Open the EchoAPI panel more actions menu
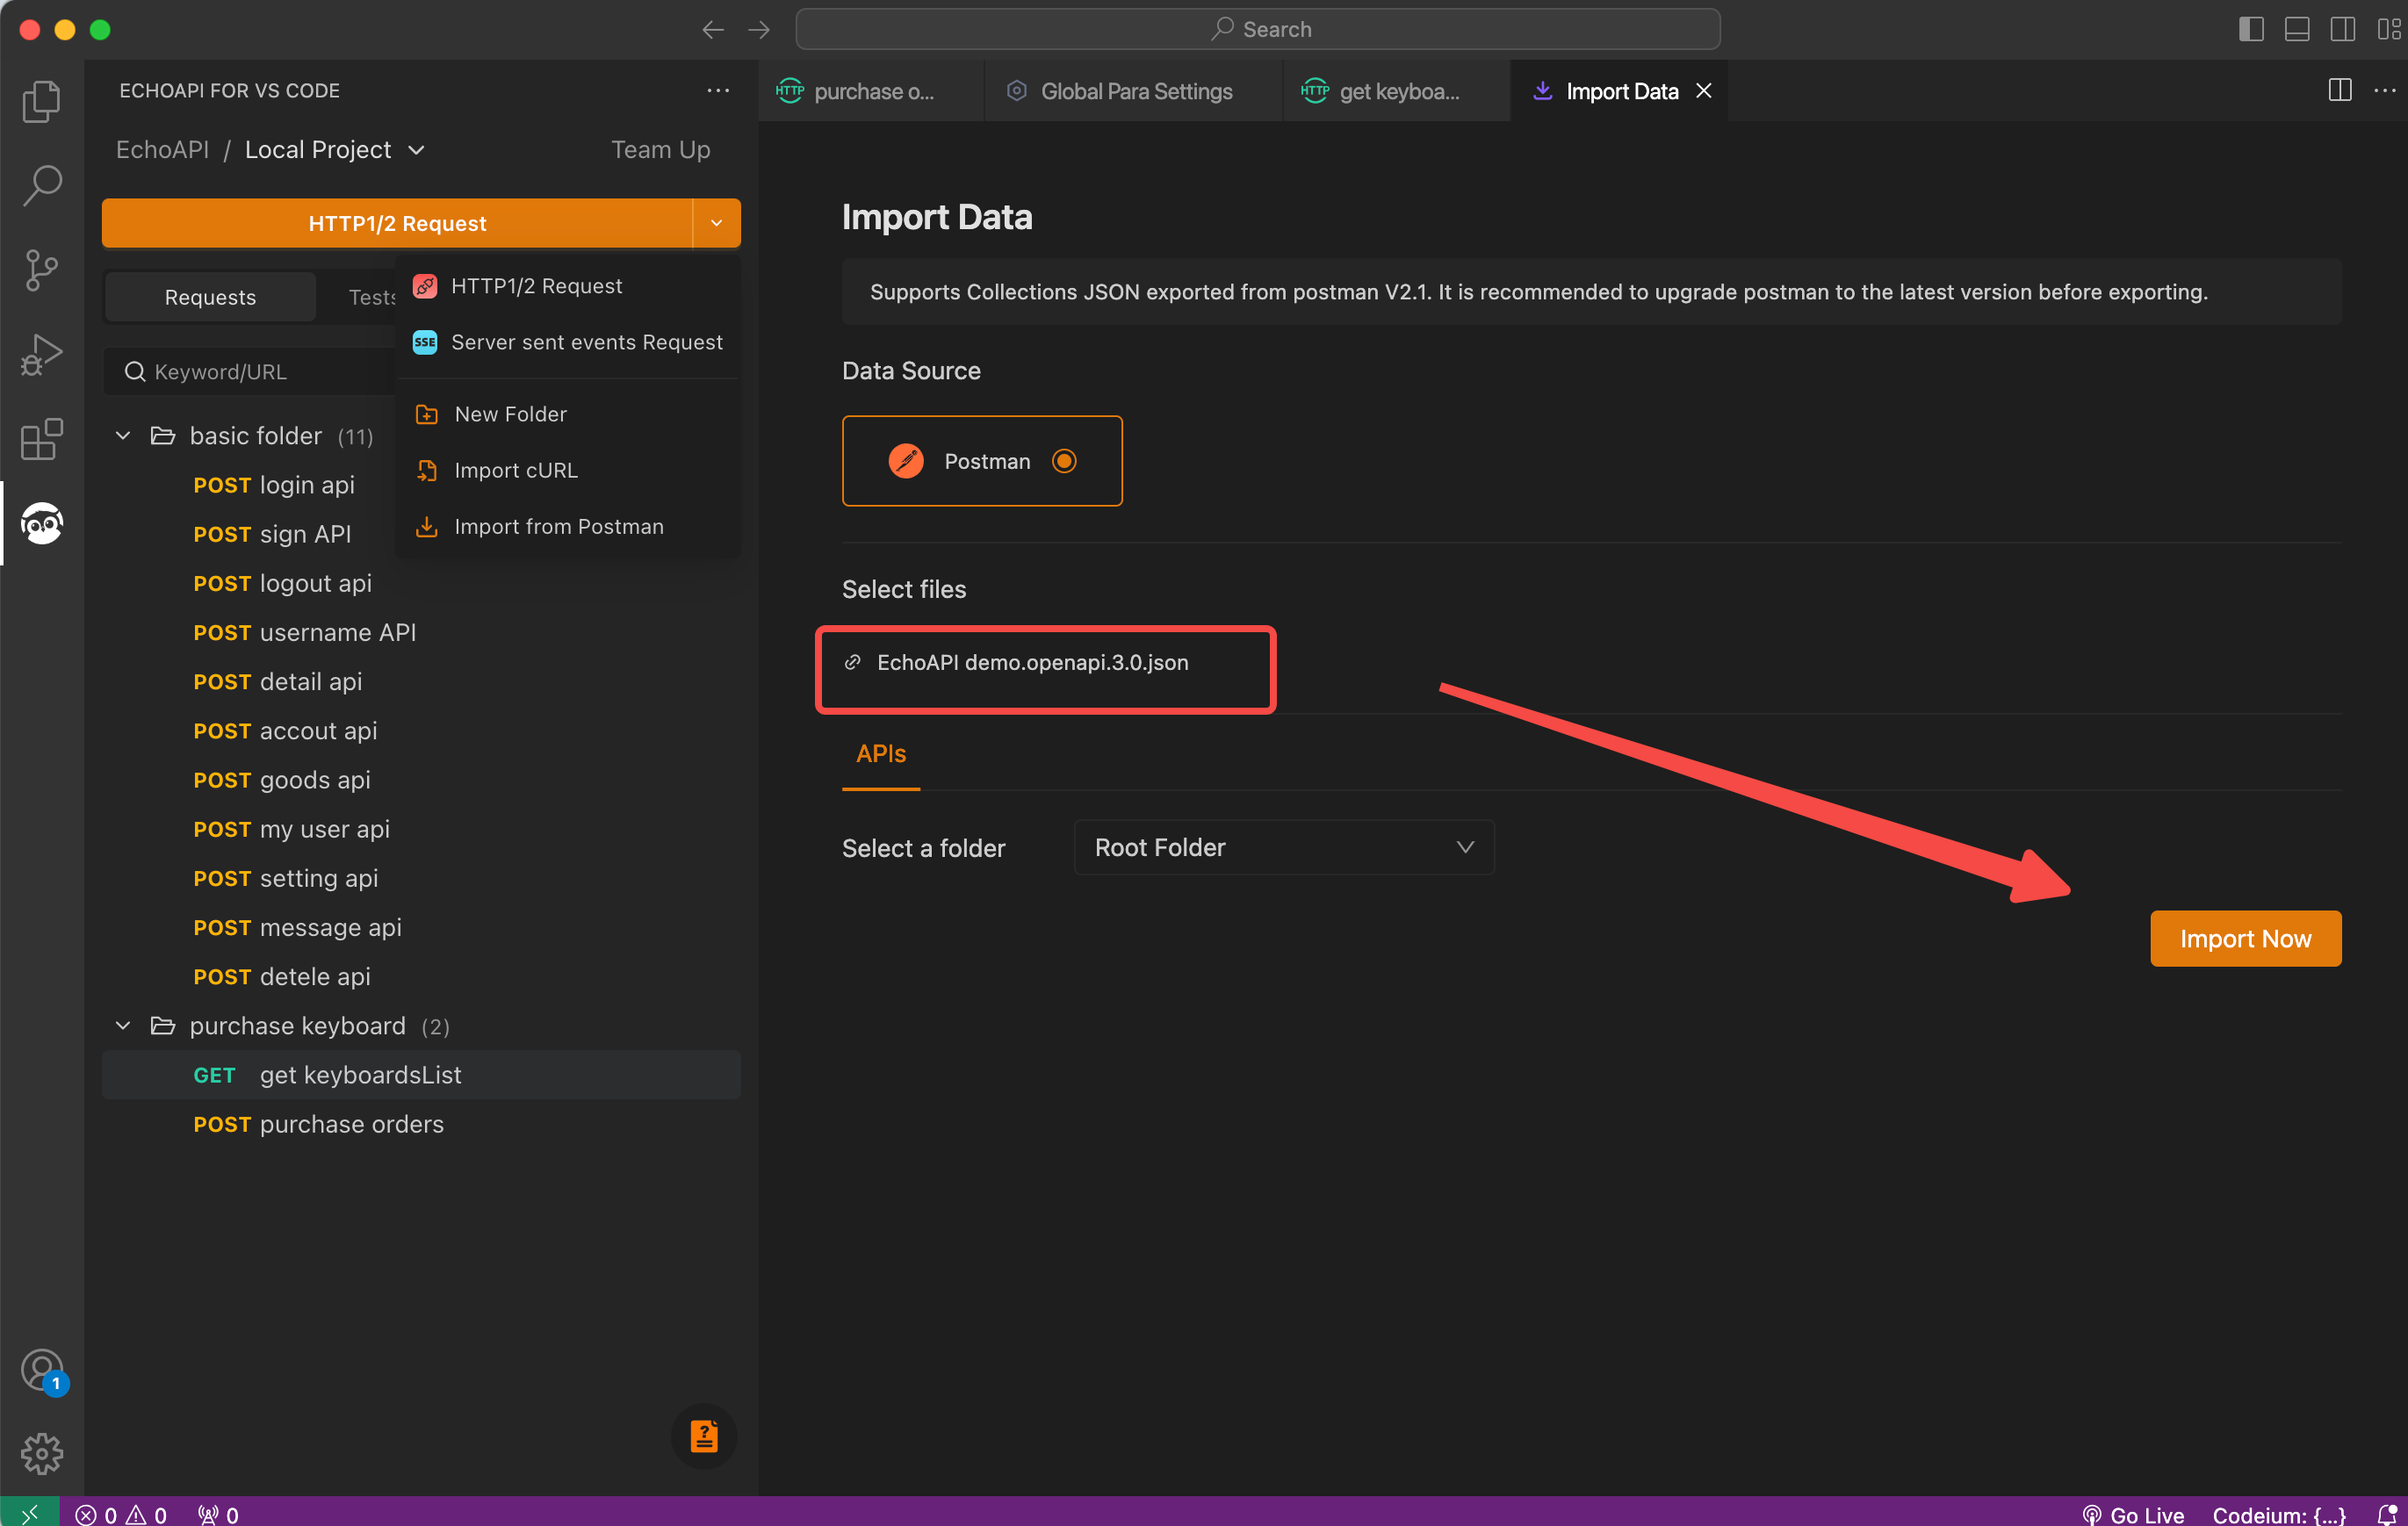 718,90
